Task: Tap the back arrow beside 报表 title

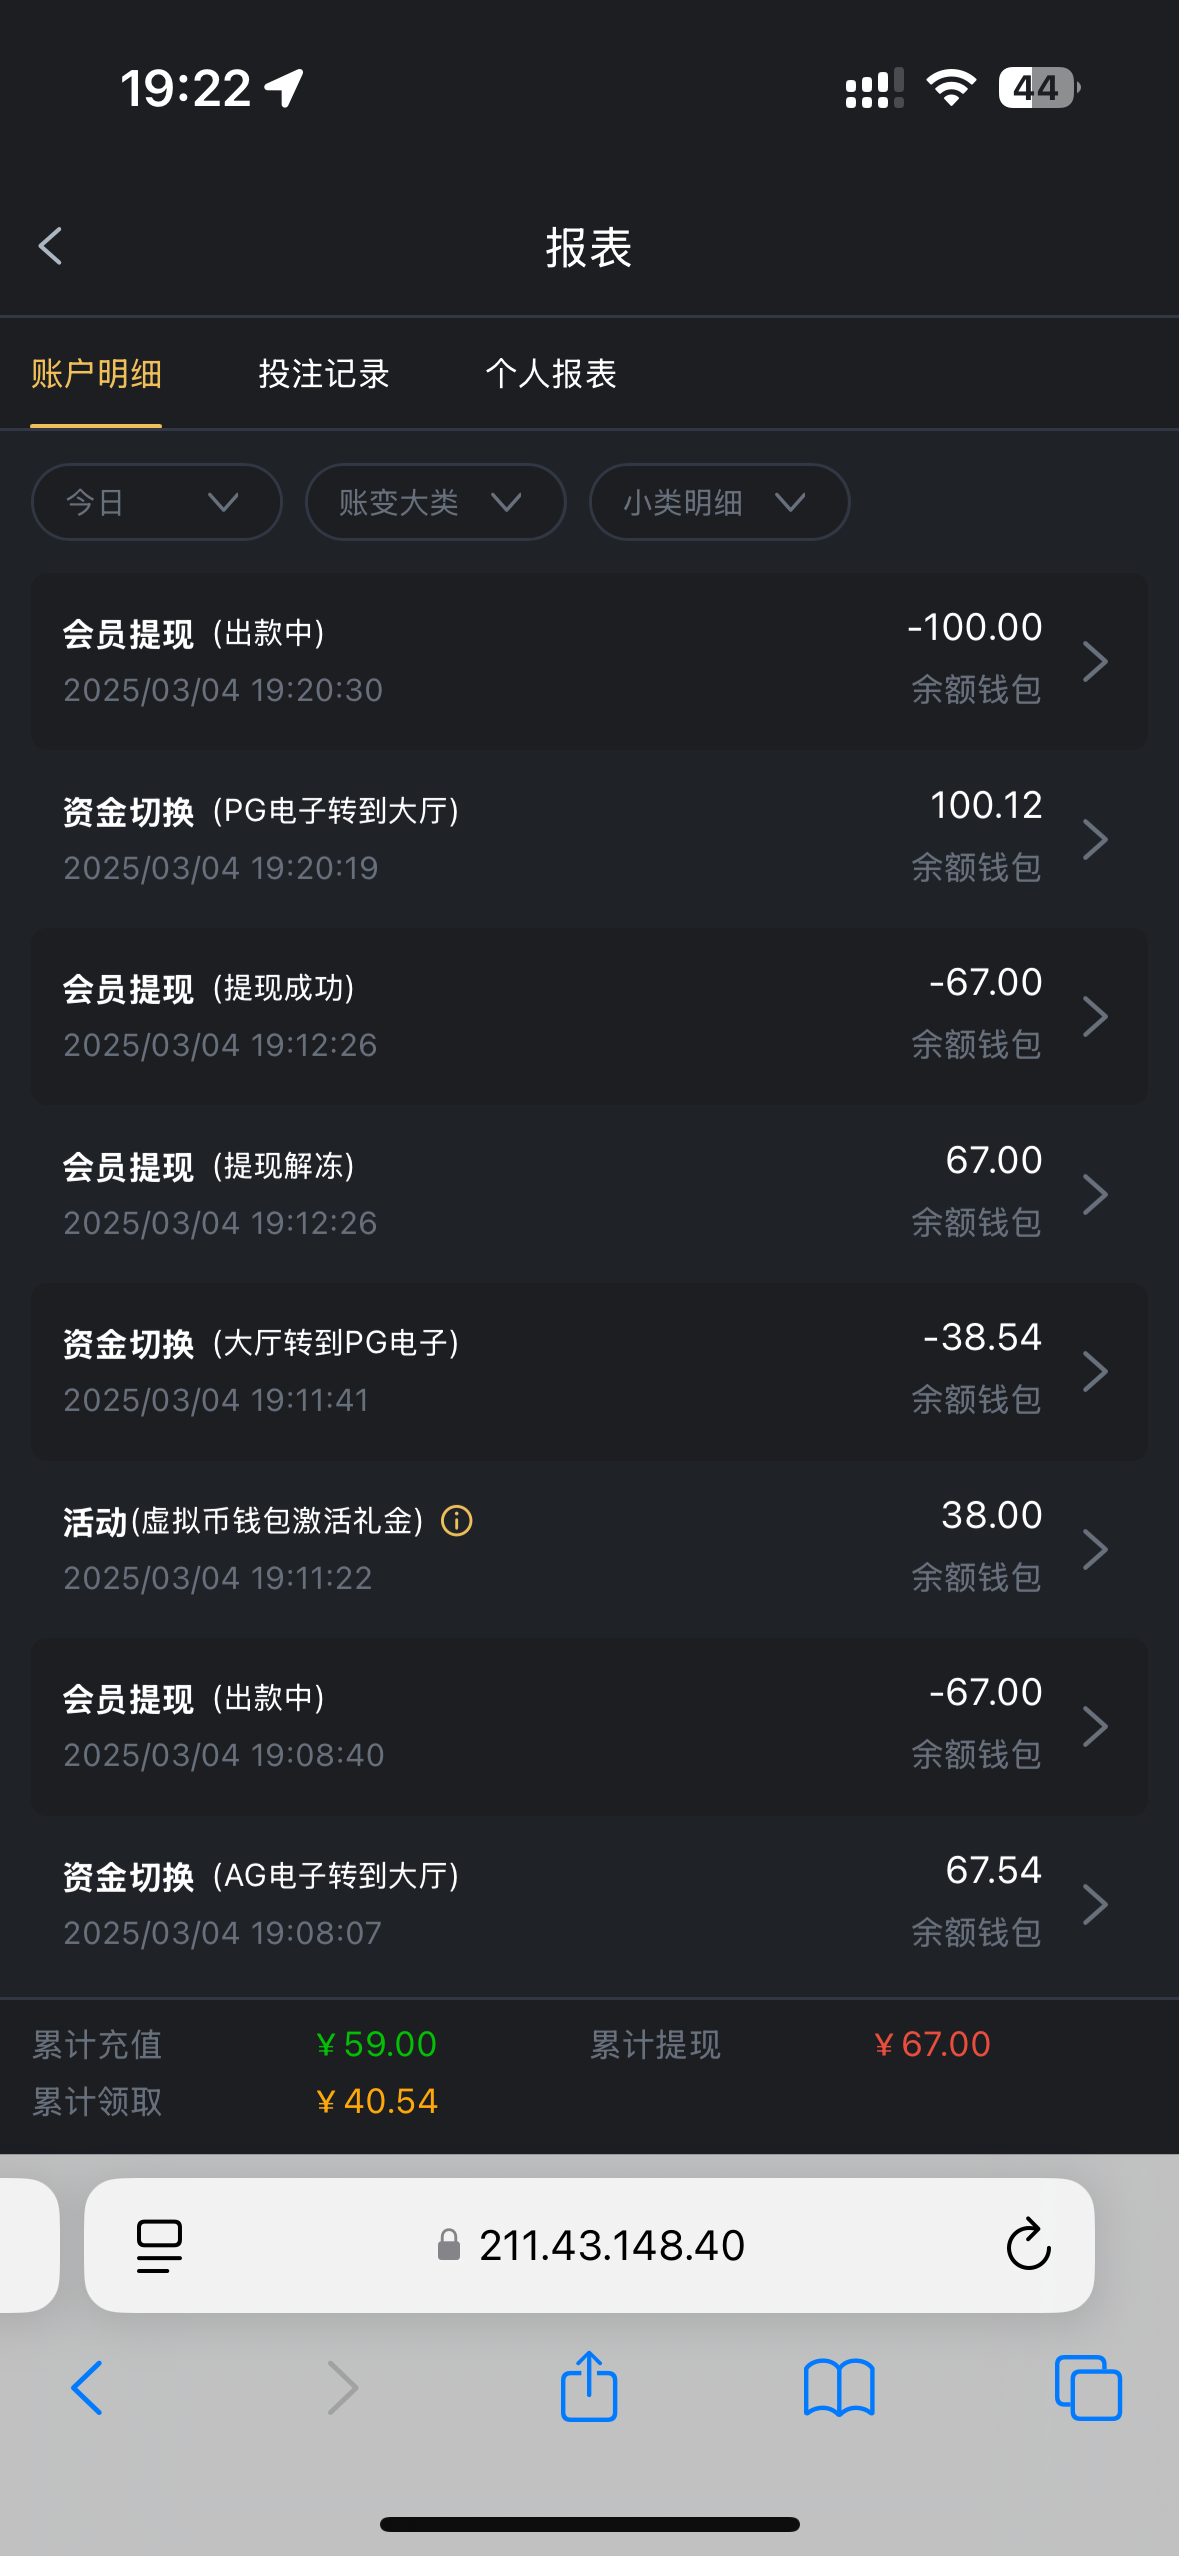Action: pyautogui.click(x=50, y=246)
